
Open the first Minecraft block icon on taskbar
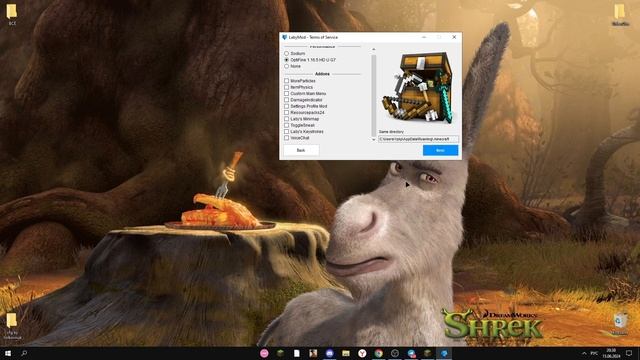click(x=280, y=353)
